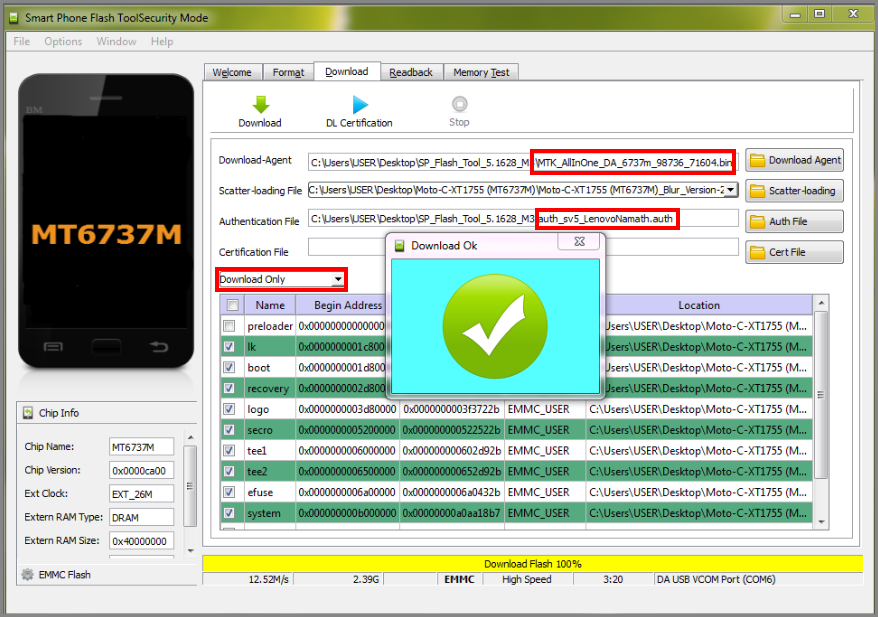Click the Download-Agent path field
878x617 pixels.
(x=523, y=162)
